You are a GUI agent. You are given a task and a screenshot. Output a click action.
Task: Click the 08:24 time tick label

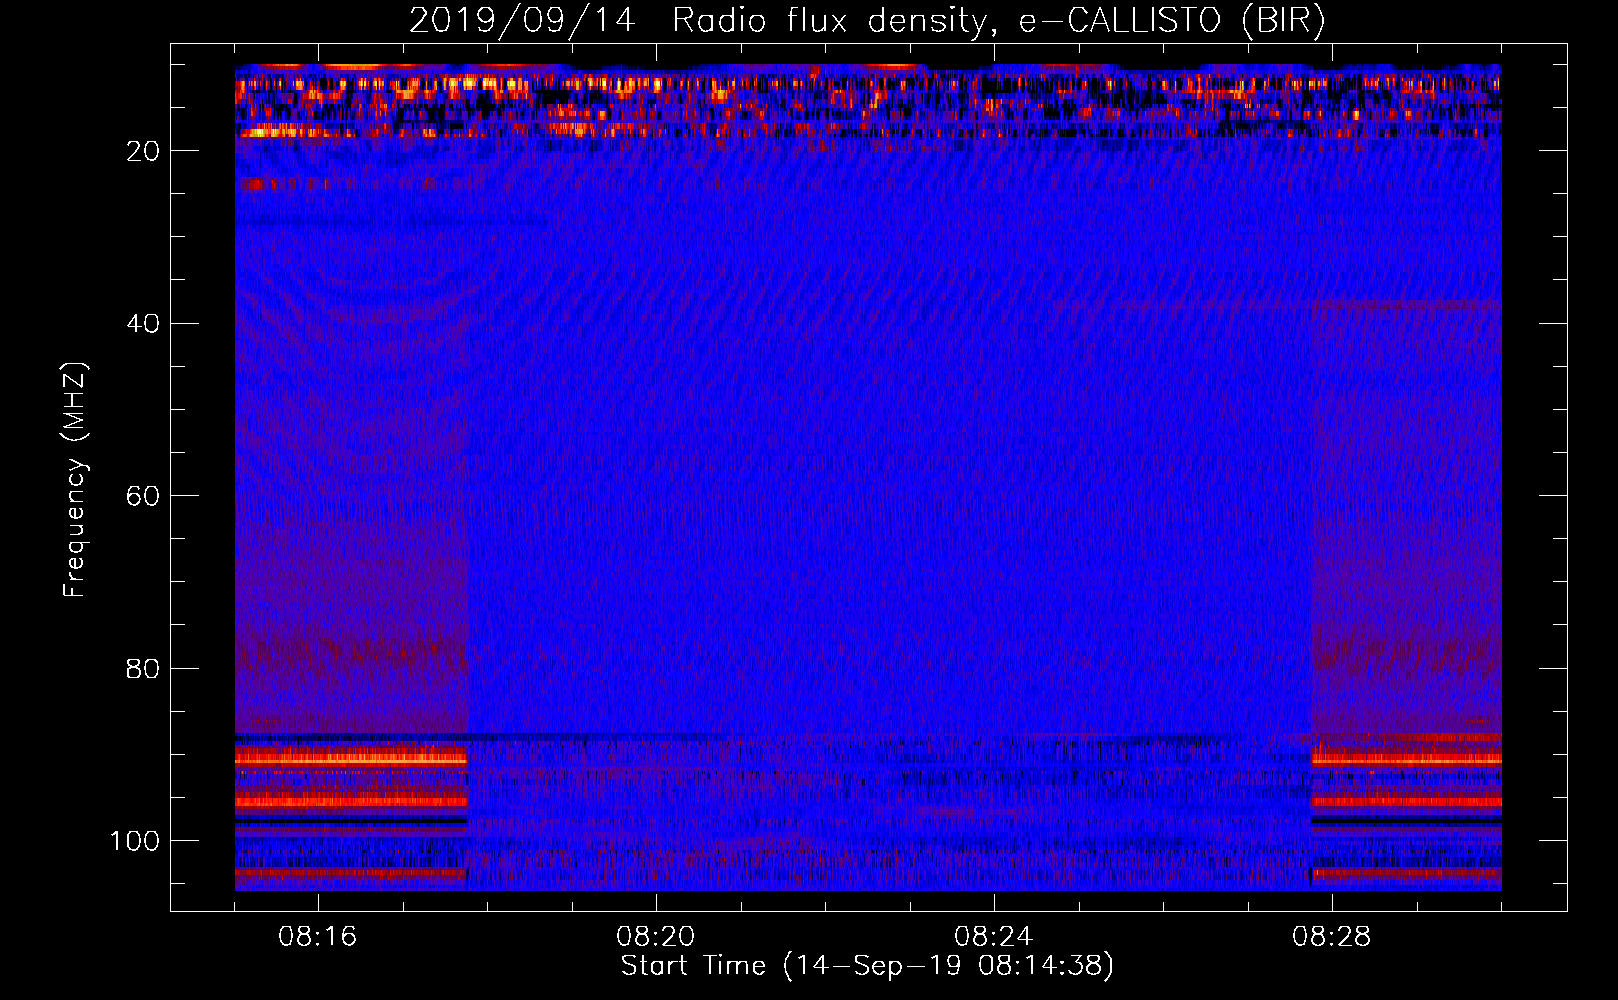[994, 937]
